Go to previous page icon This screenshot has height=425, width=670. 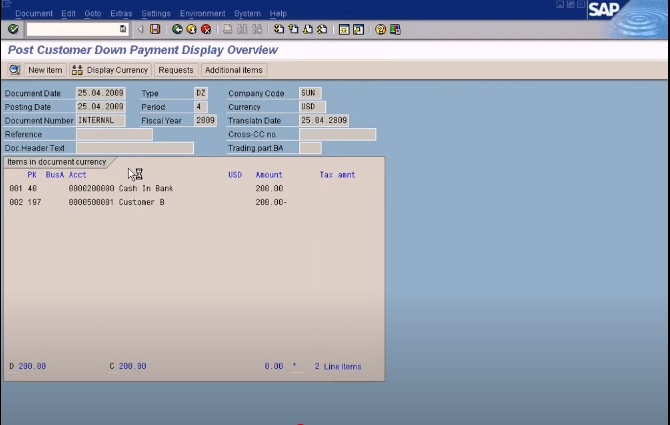(294, 29)
